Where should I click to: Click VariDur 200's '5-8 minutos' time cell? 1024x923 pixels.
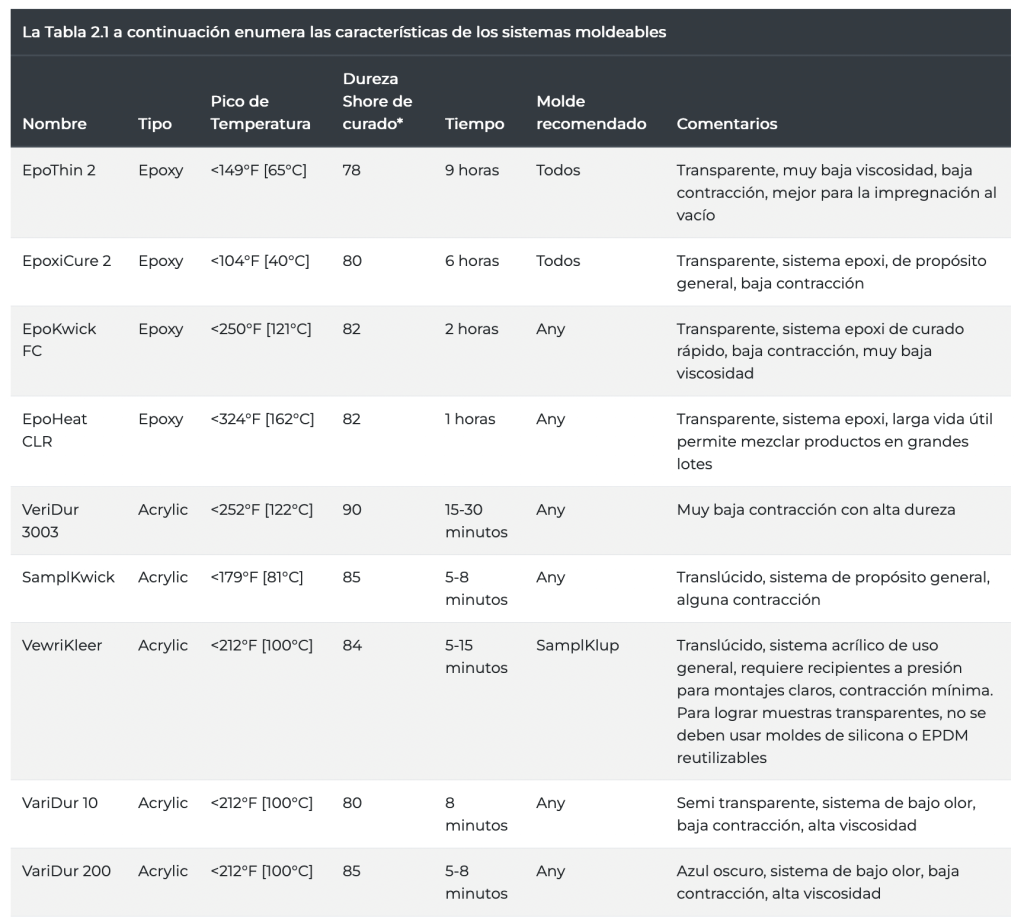pyautogui.click(x=476, y=882)
